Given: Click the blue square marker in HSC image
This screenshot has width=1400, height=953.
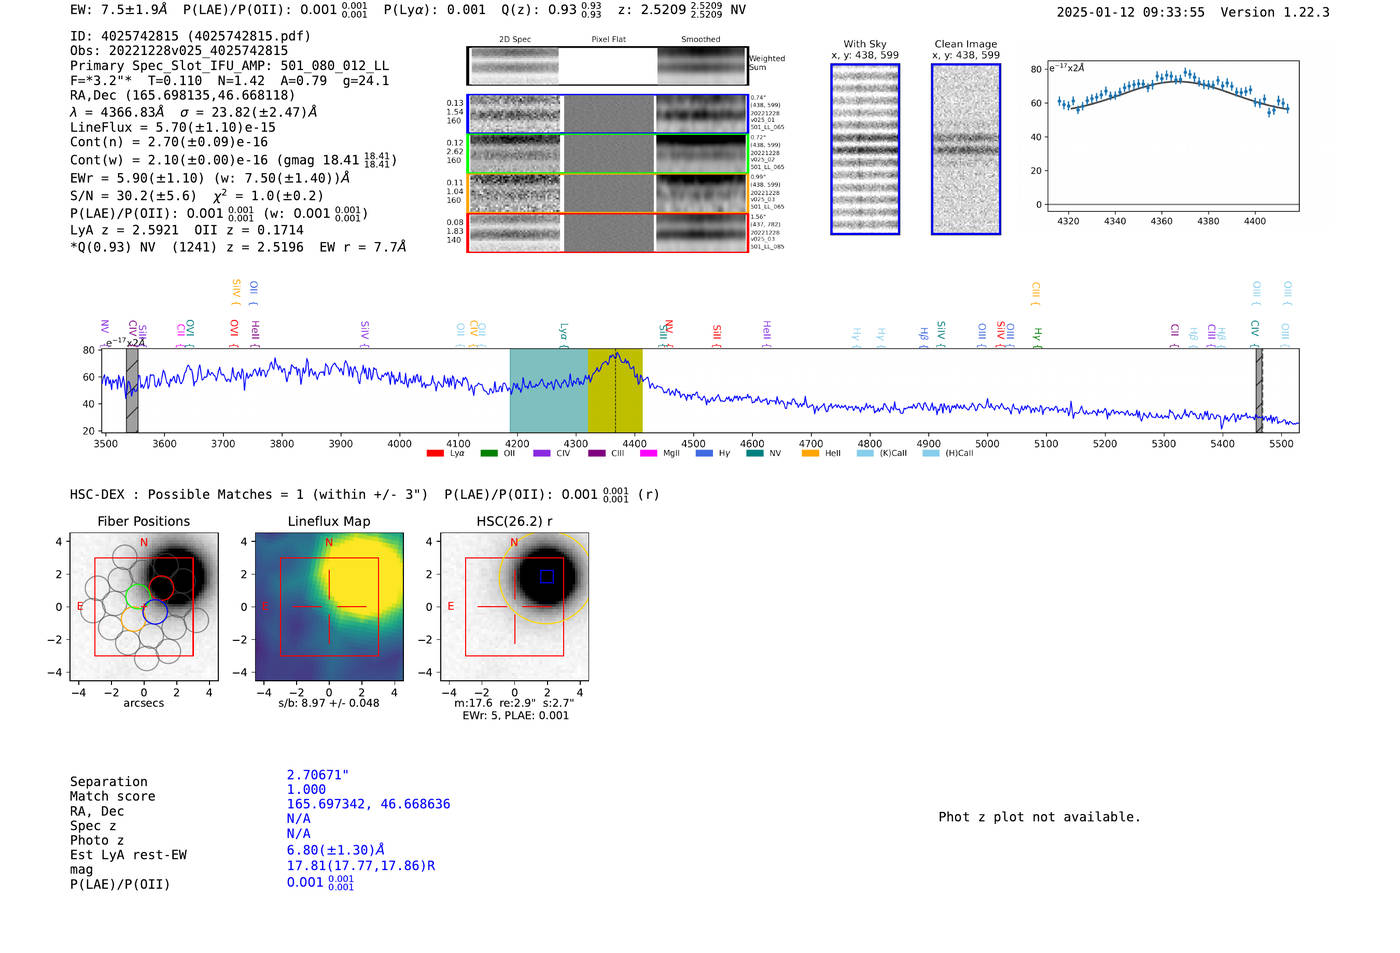Looking at the screenshot, I should pos(546,576).
